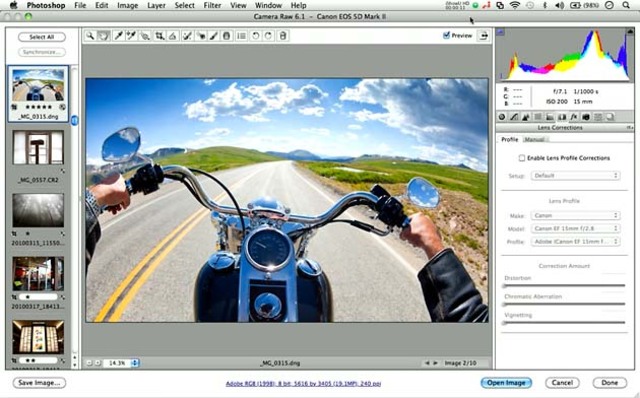The image size is (640, 398).
Task: Open the zoom level dropdown showing 14.3%
Action: point(135,362)
